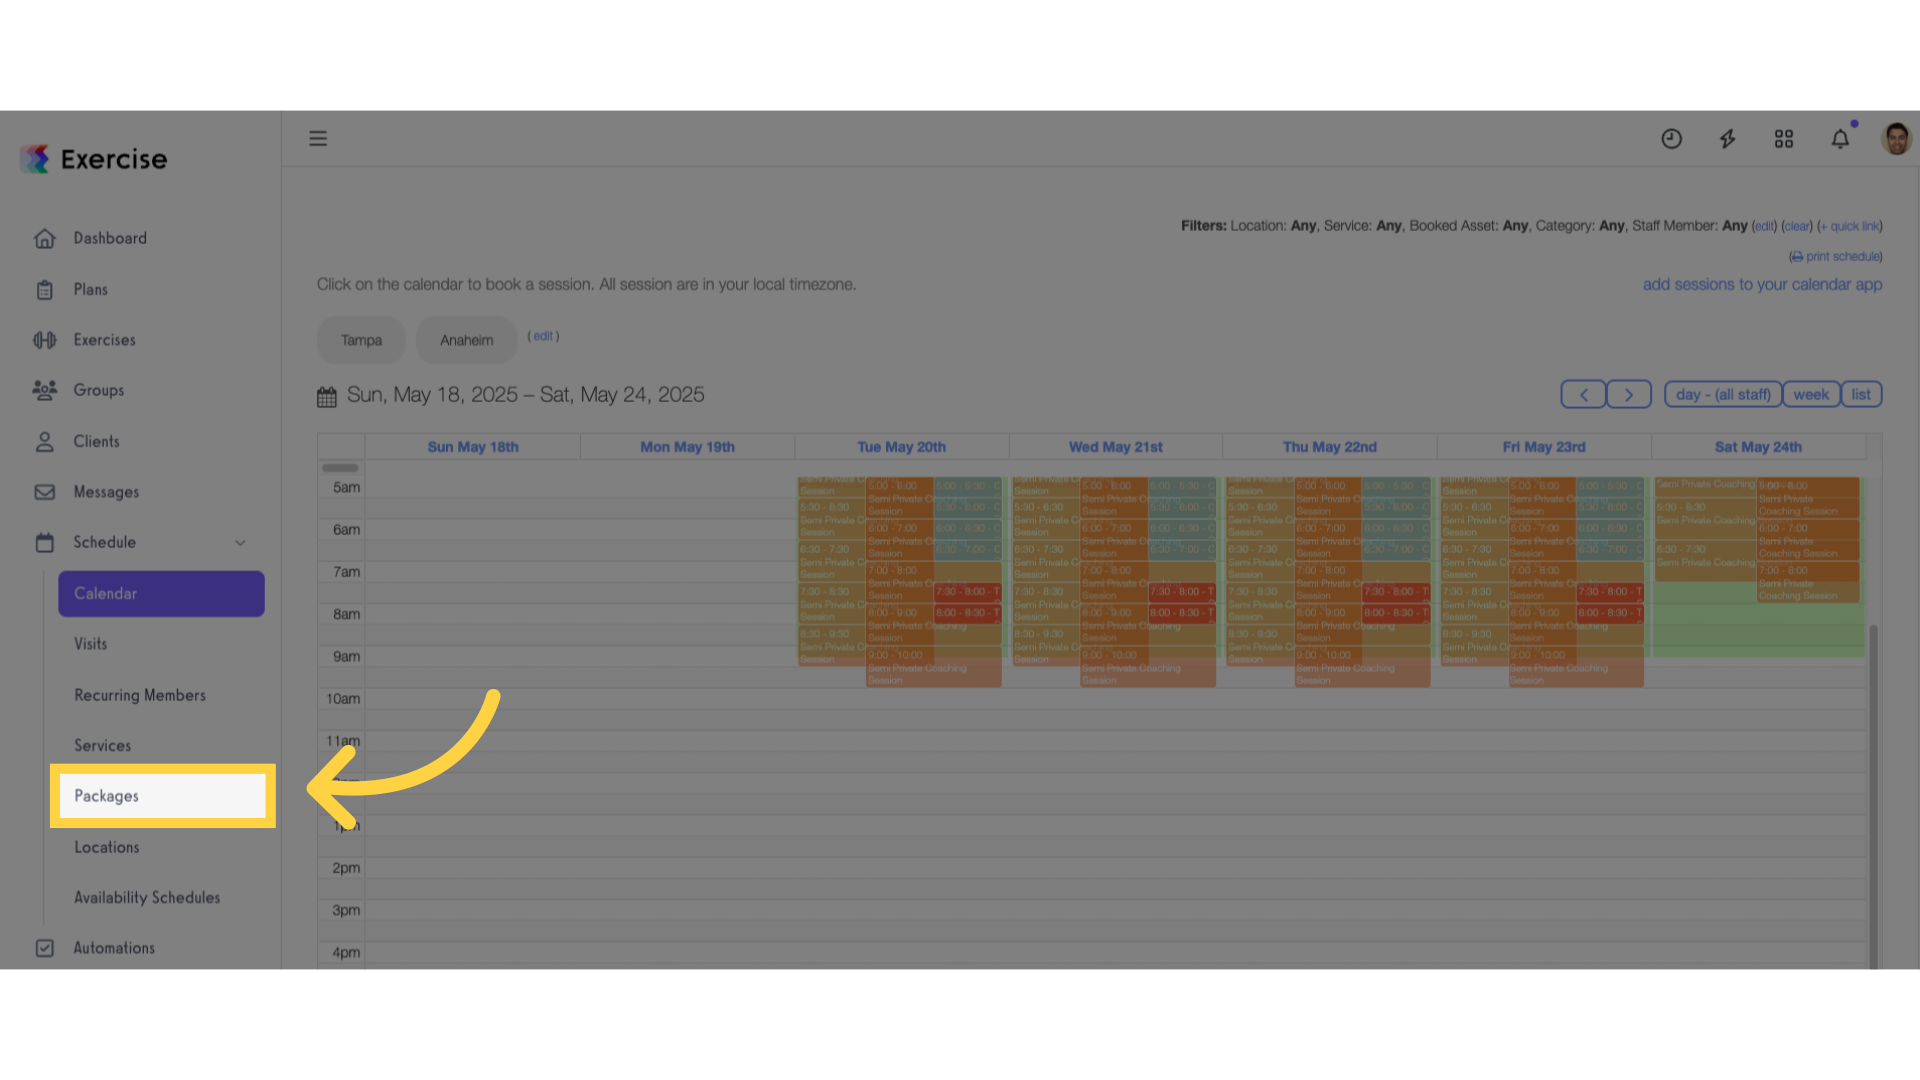The image size is (1920, 1080).
Task: Collapse the Schedule section chevron
Action: pos(240,542)
